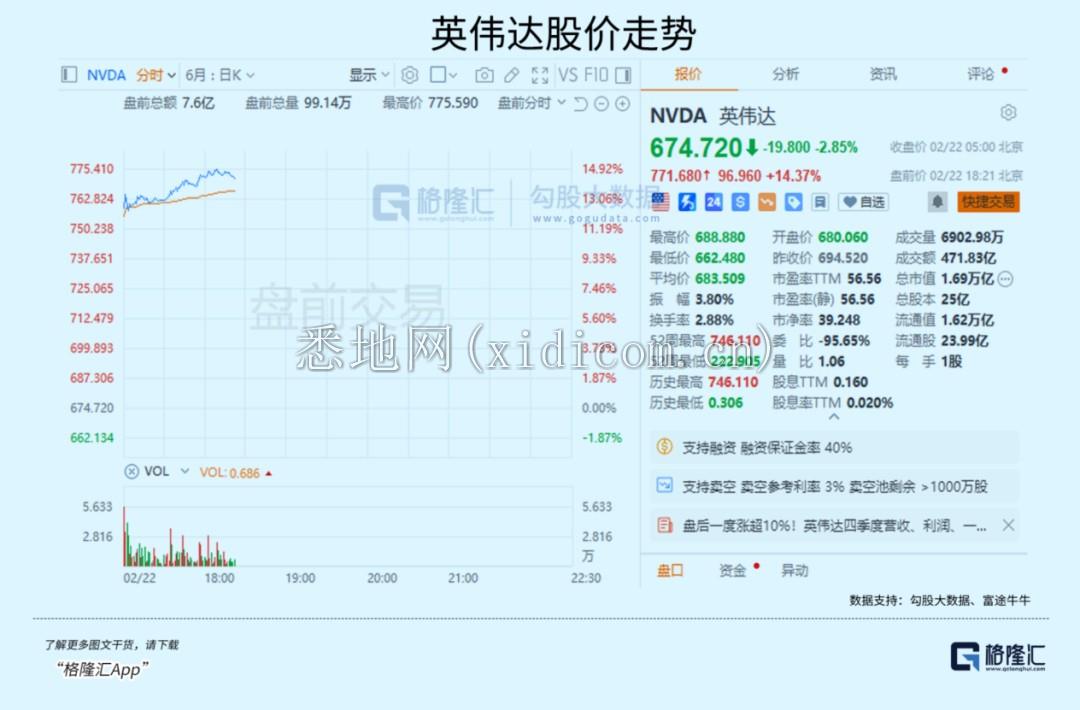Open chart settings gear icon
This screenshot has width=1080, height=710.
[408, 74]
